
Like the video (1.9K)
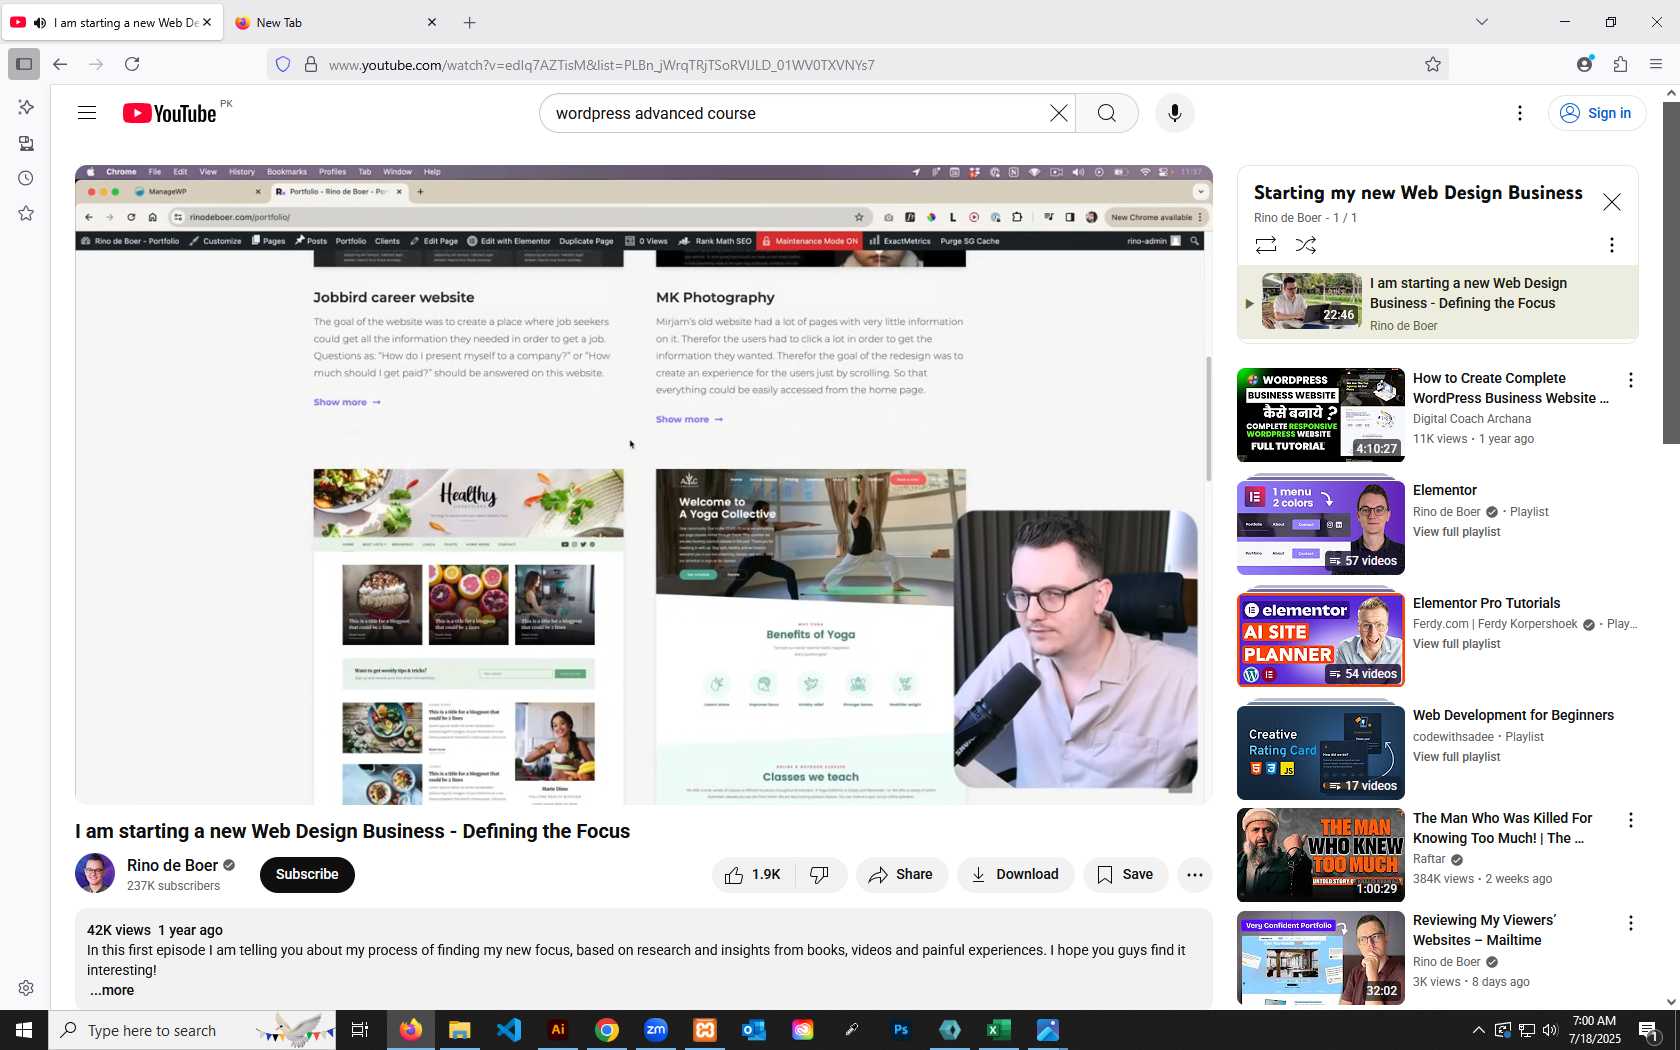click(753, 875)
